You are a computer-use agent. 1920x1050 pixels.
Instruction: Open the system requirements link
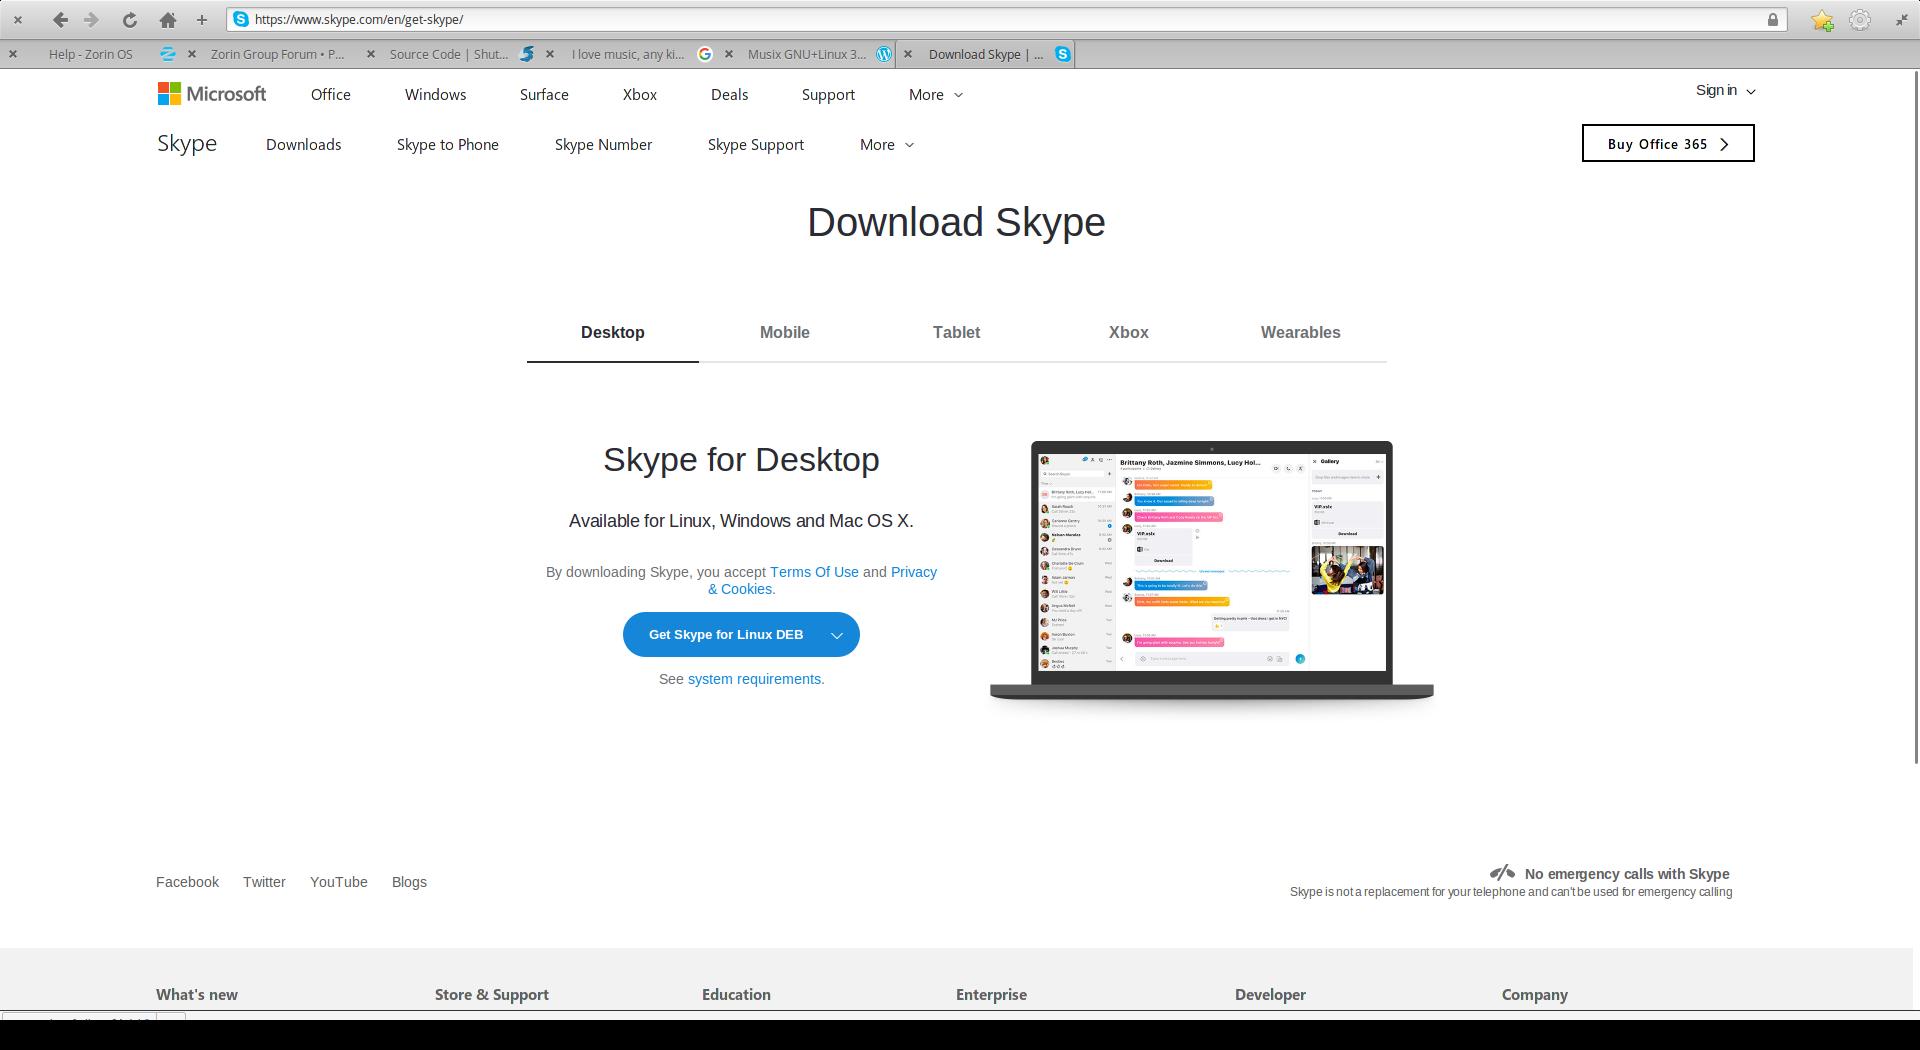click(x=755, y=679)
